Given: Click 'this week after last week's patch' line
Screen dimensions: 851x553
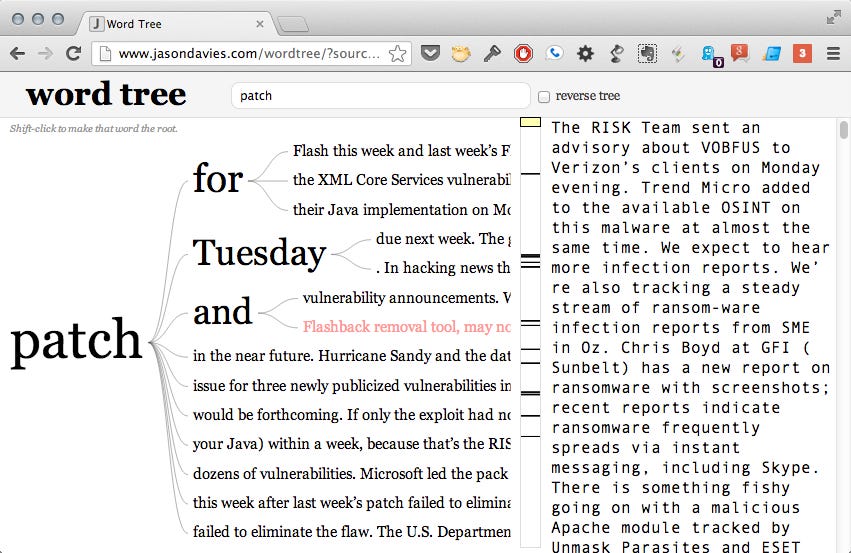Looking at the screenshot, I should [x=351, y=503].
